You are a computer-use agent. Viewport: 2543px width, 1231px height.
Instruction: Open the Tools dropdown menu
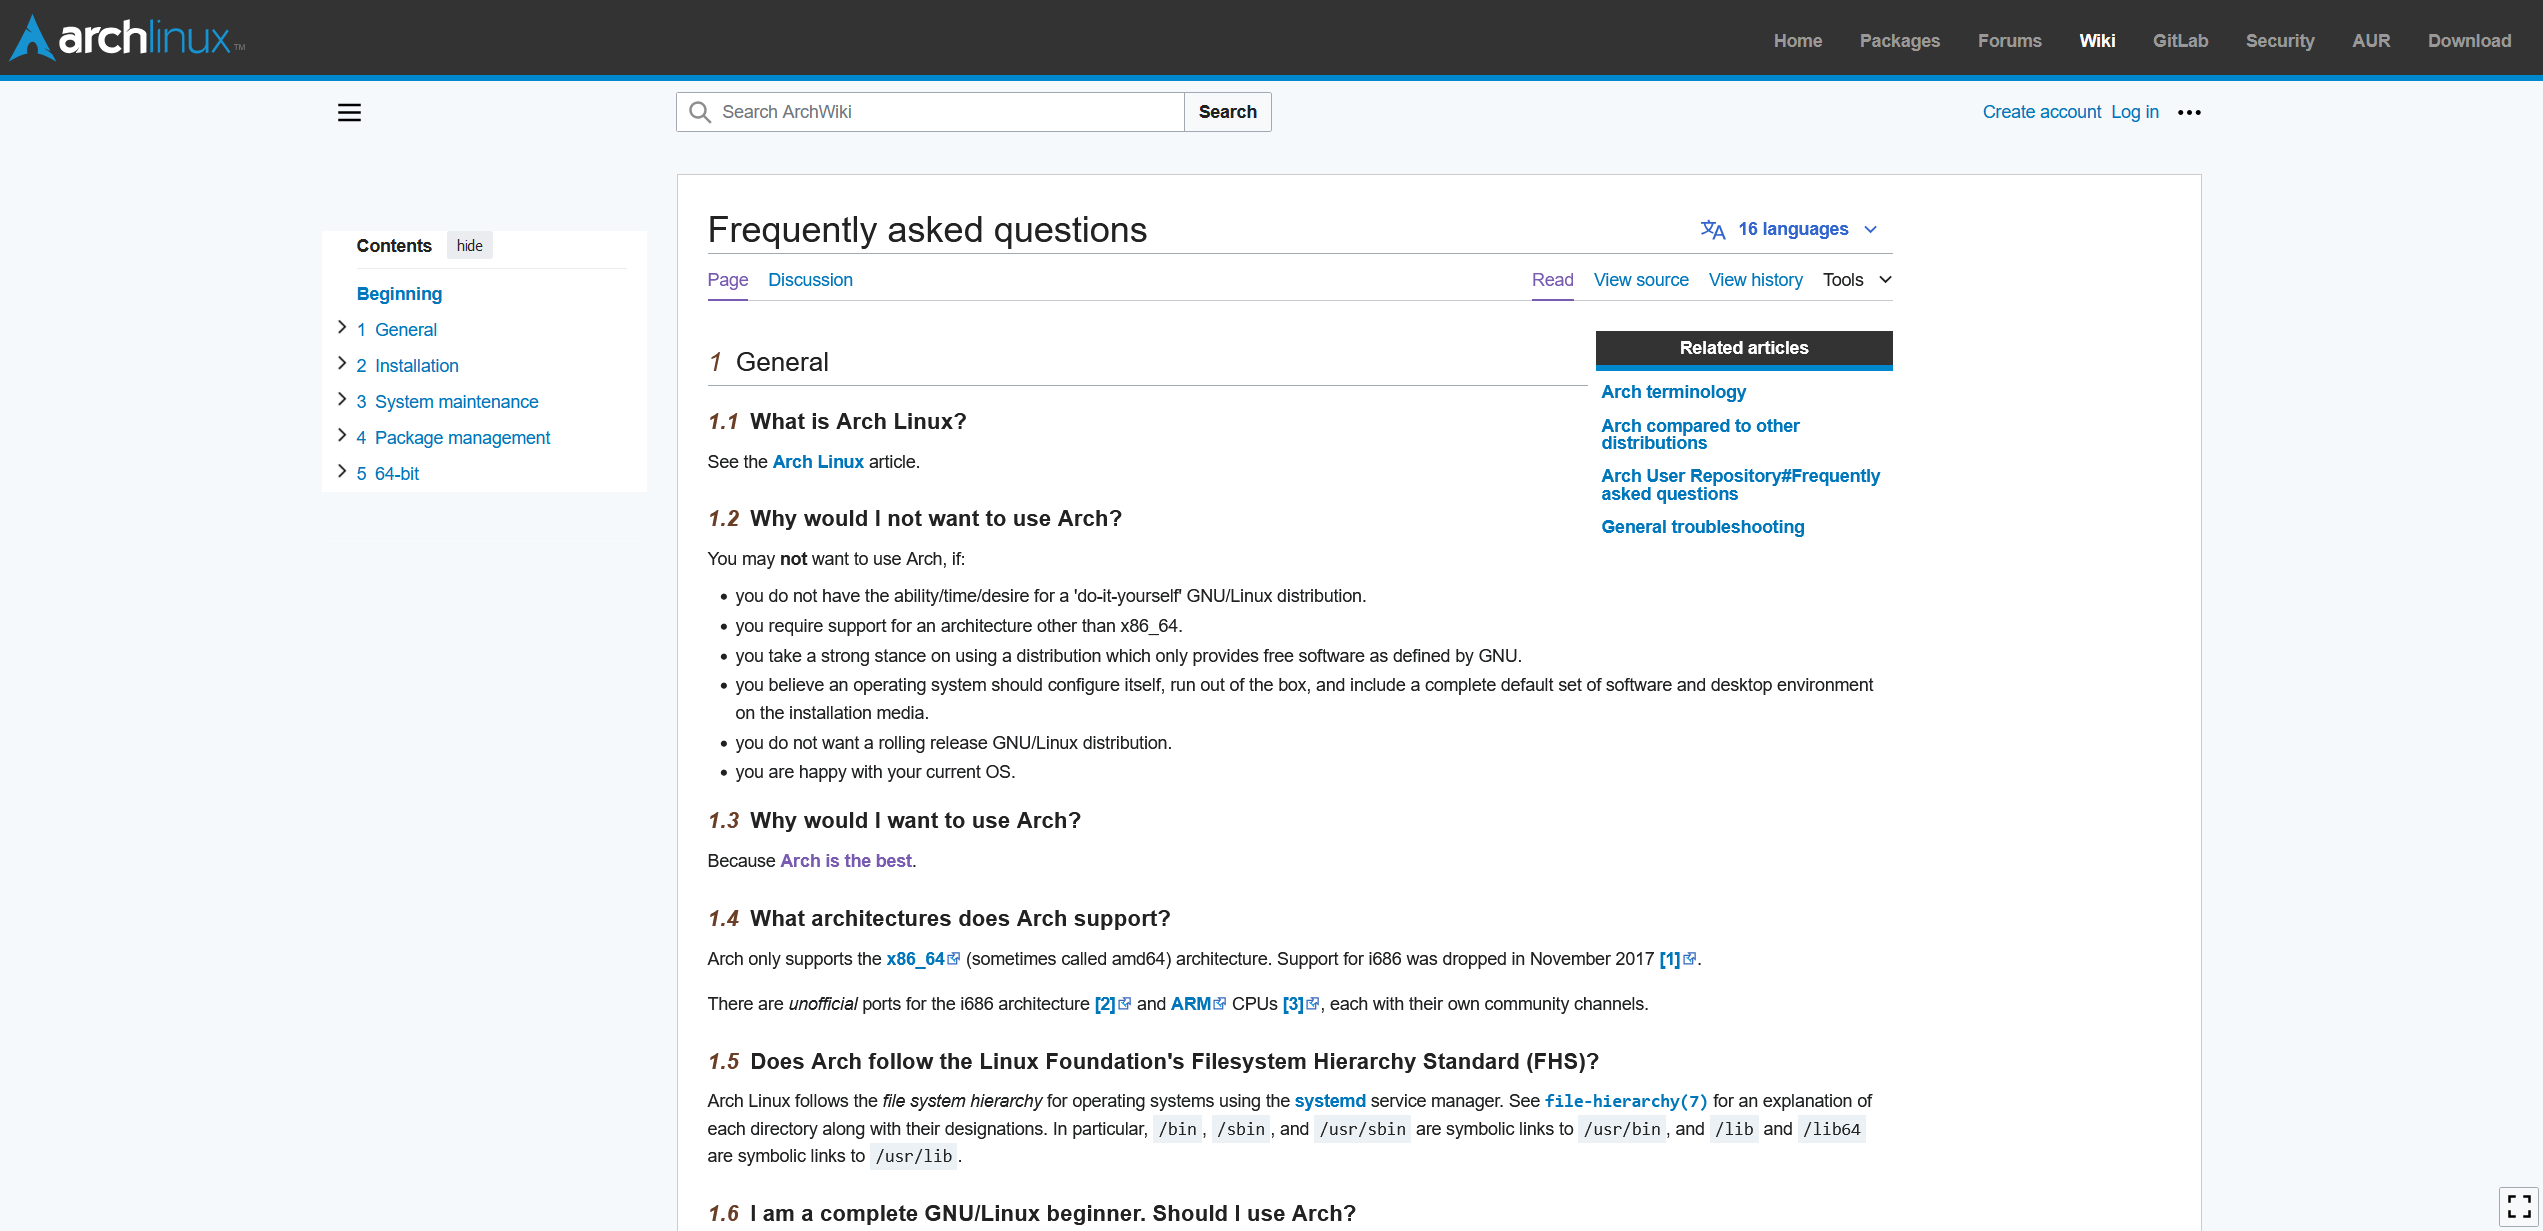click(x=1856, y=280)
